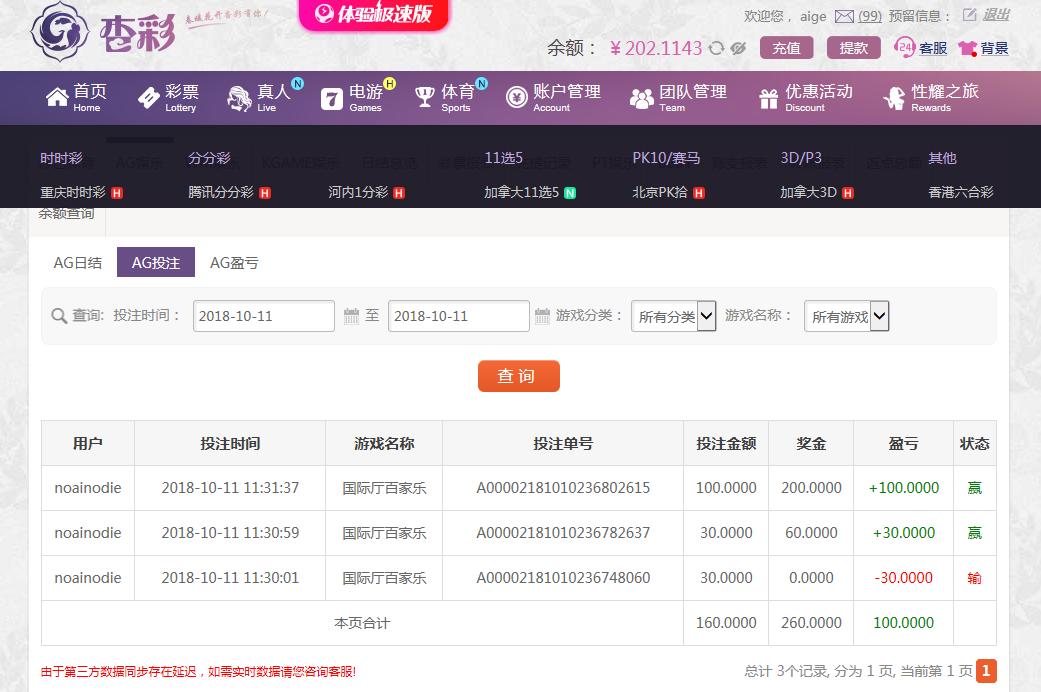The image size is (1041, 692).
Task: Open the 体验极速版 banner
Action: click(x=374, y=14)
